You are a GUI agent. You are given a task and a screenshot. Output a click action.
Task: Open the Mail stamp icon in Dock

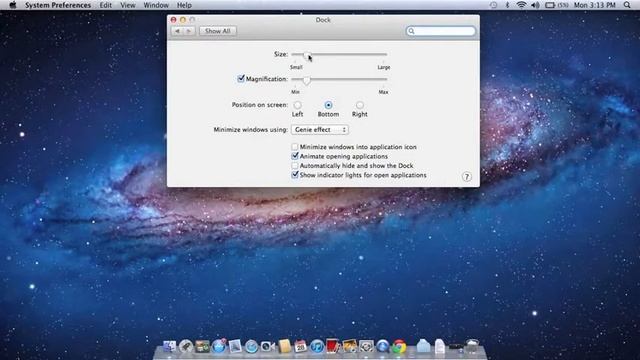pyautogui.click(x=235, y=347)
